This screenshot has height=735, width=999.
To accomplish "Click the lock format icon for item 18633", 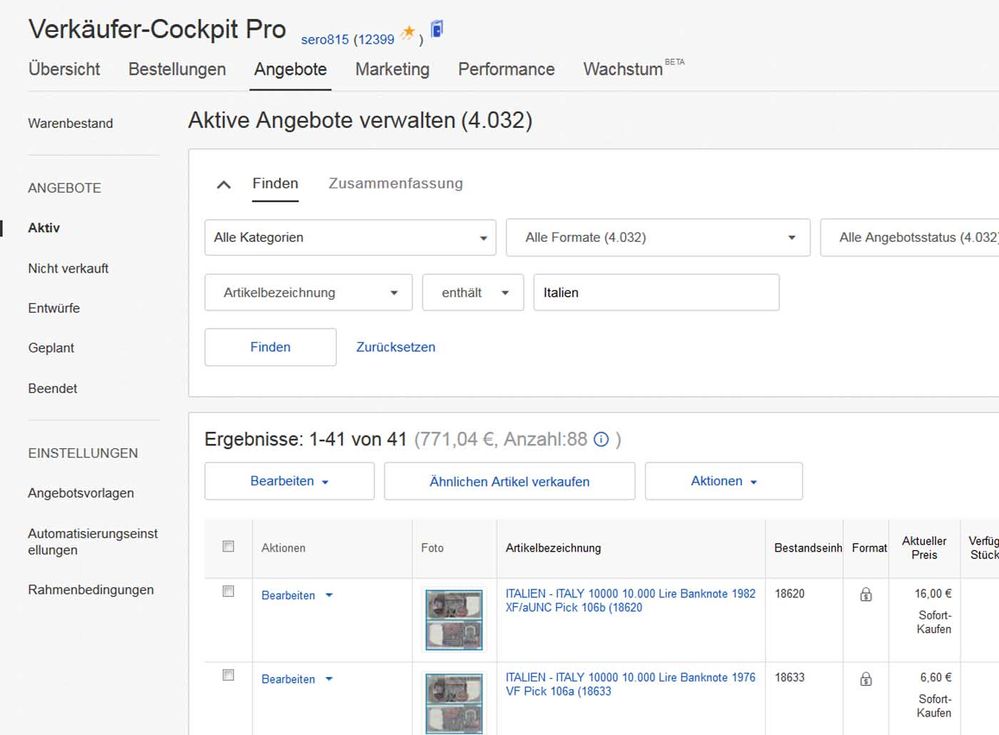I will coord(866,679).
